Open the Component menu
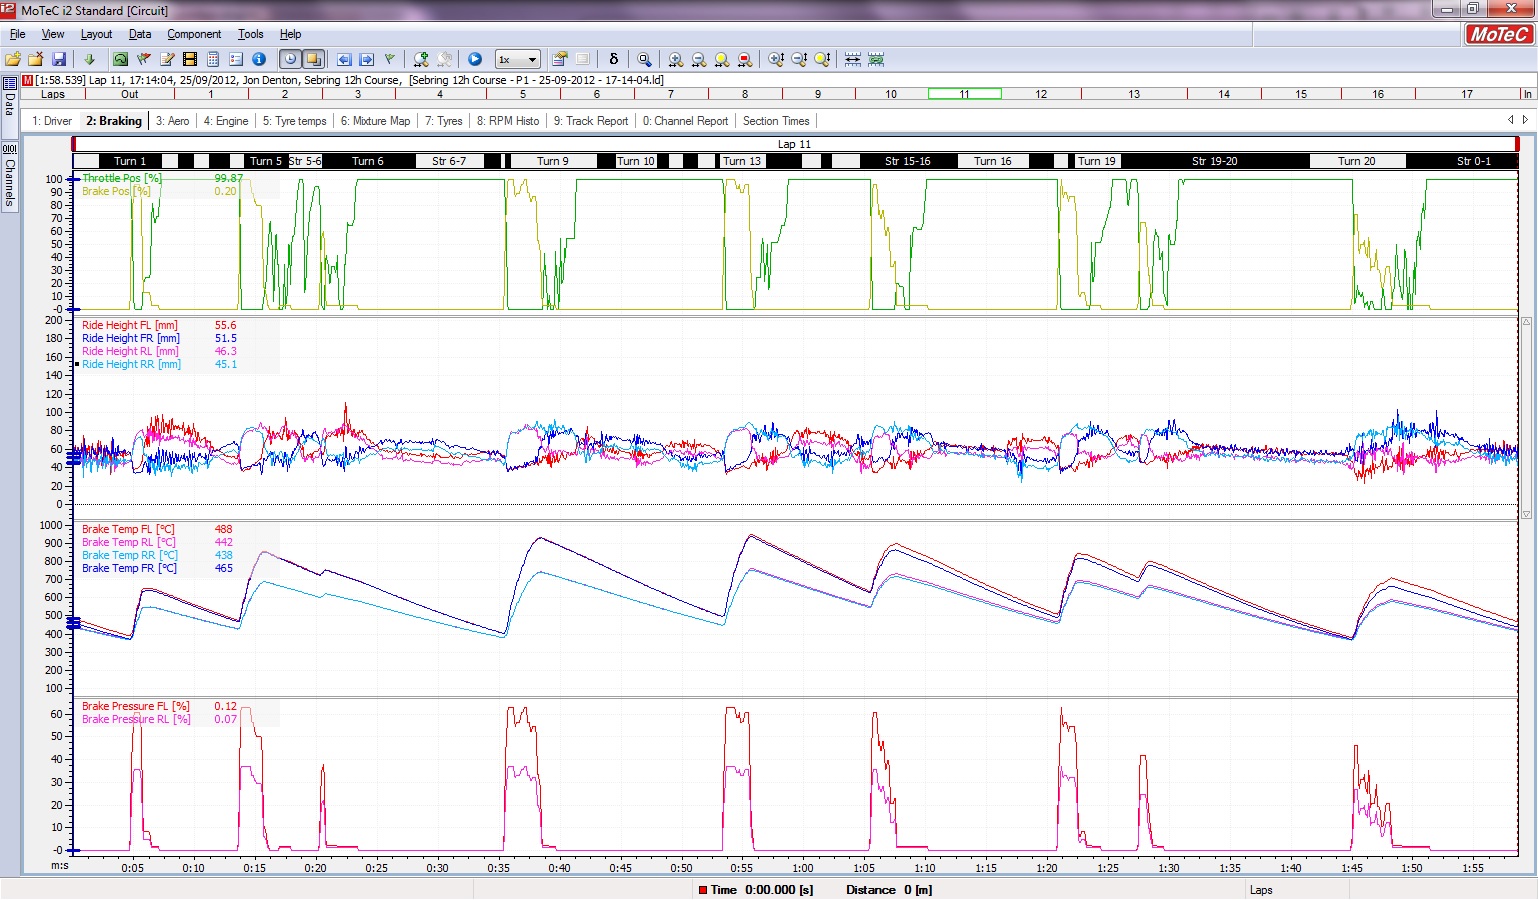This screenshot has width=1538, height=900. click(194, 34)
